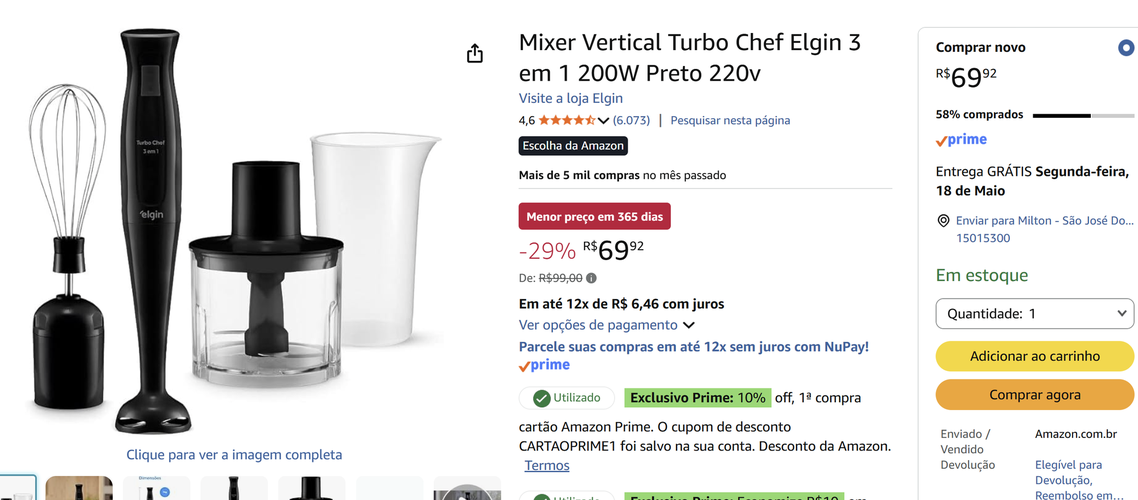1138x500 pixels.
Task: Open the 6.073 reviews link
Action: [x=631, y=120]
